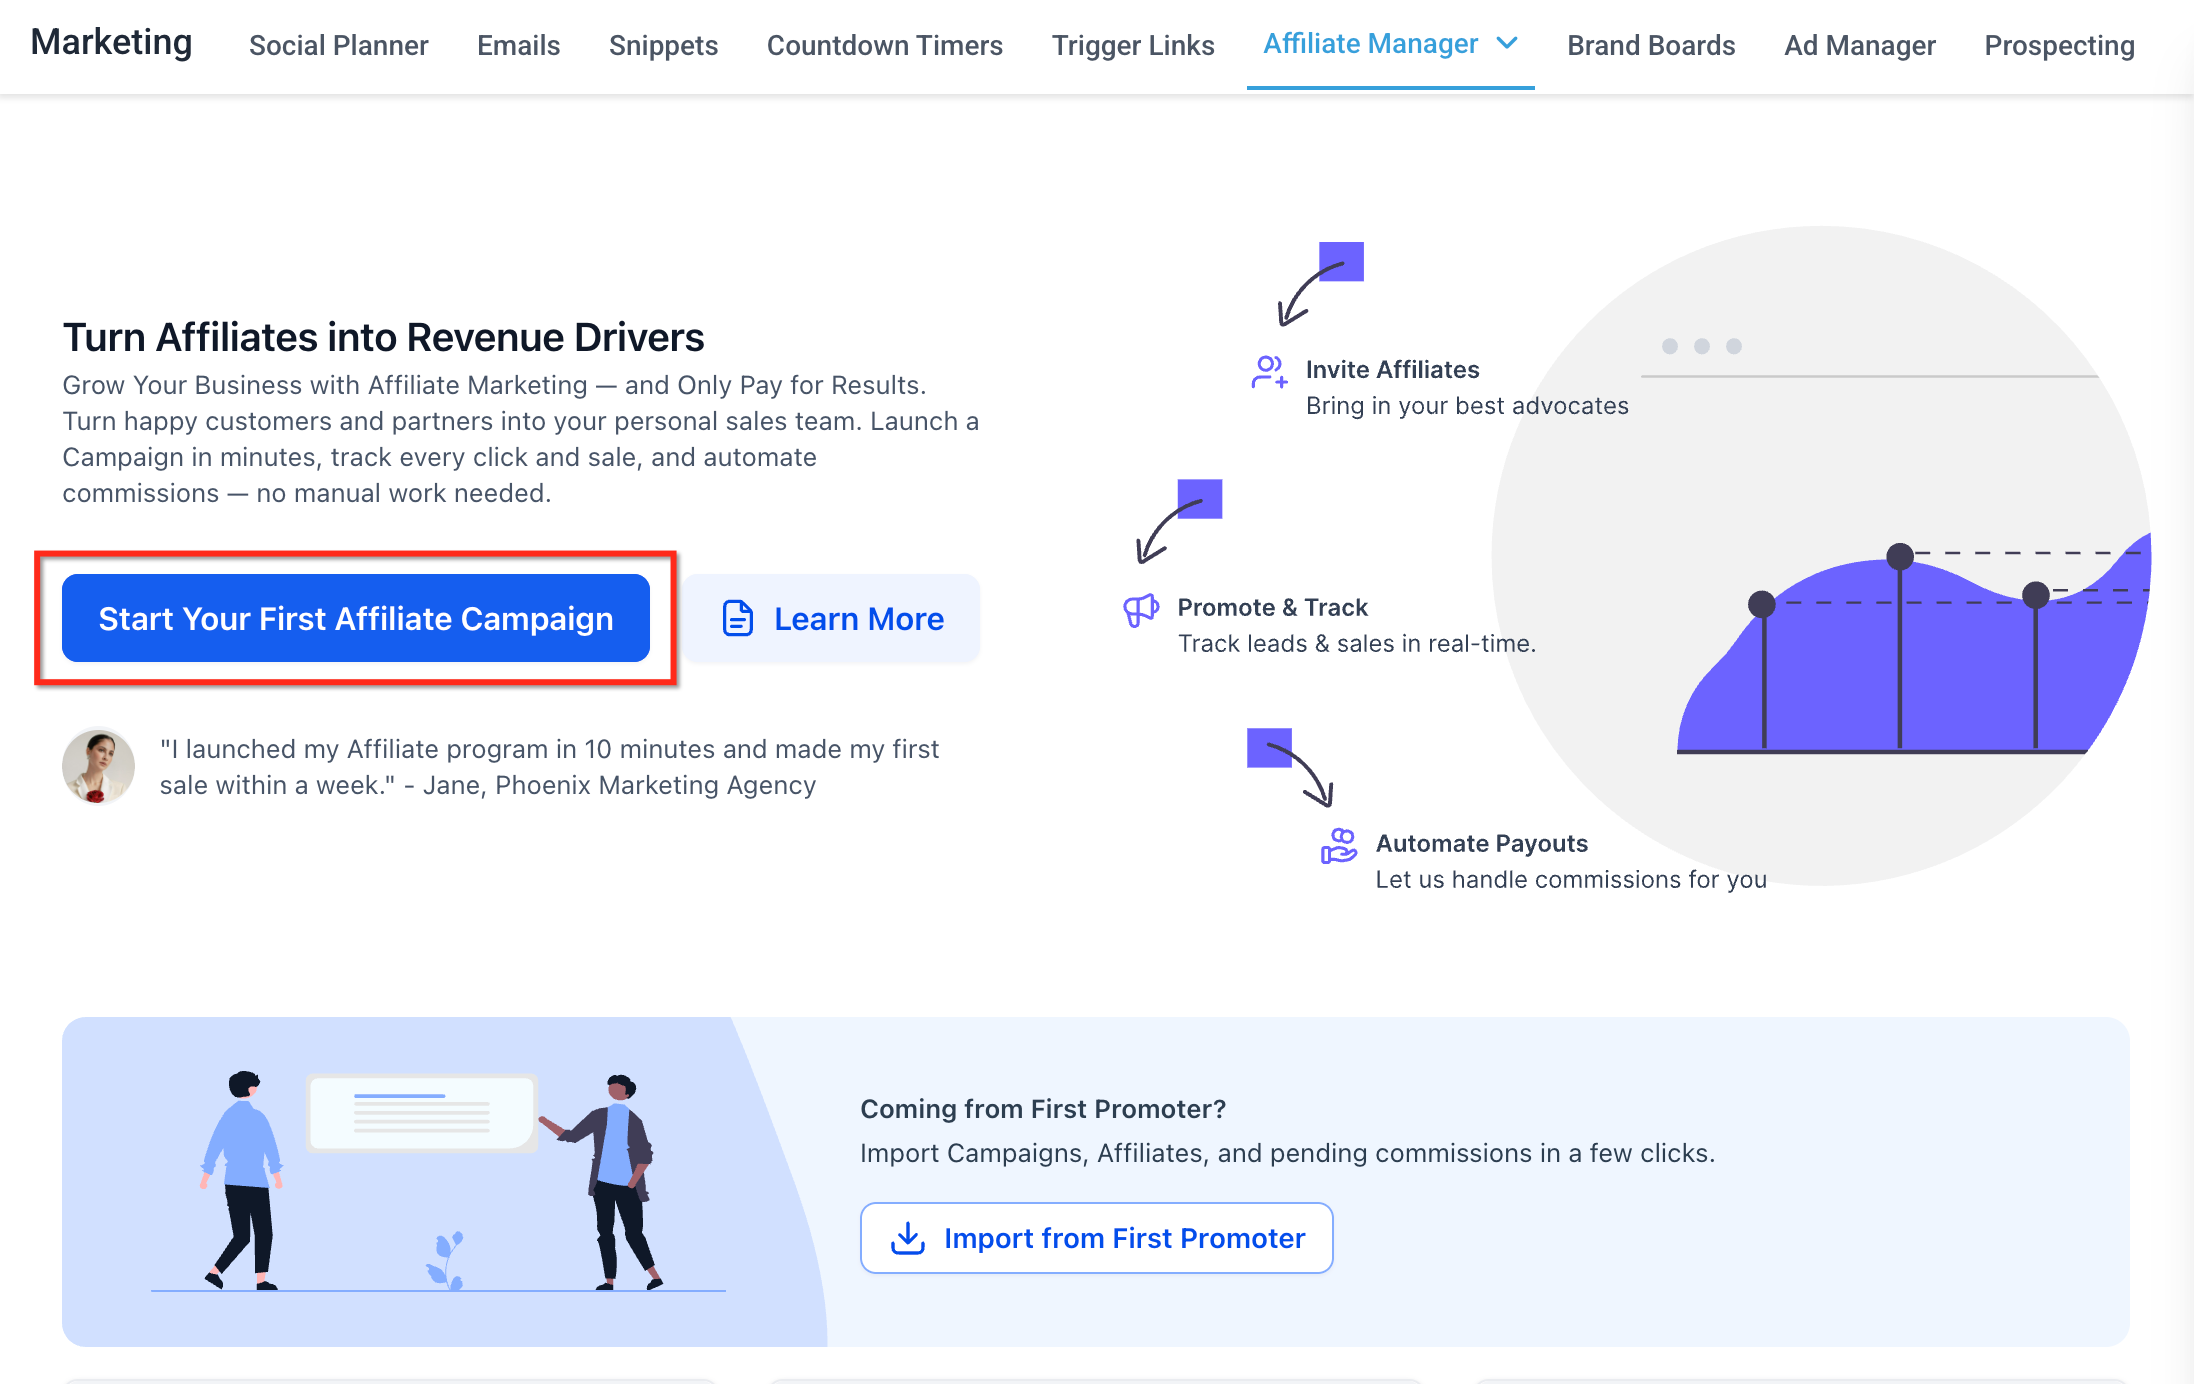This screenshot has width=2194, height=1384.
Task: Click the Invite Affiliates label
Action: [1392, 369]
